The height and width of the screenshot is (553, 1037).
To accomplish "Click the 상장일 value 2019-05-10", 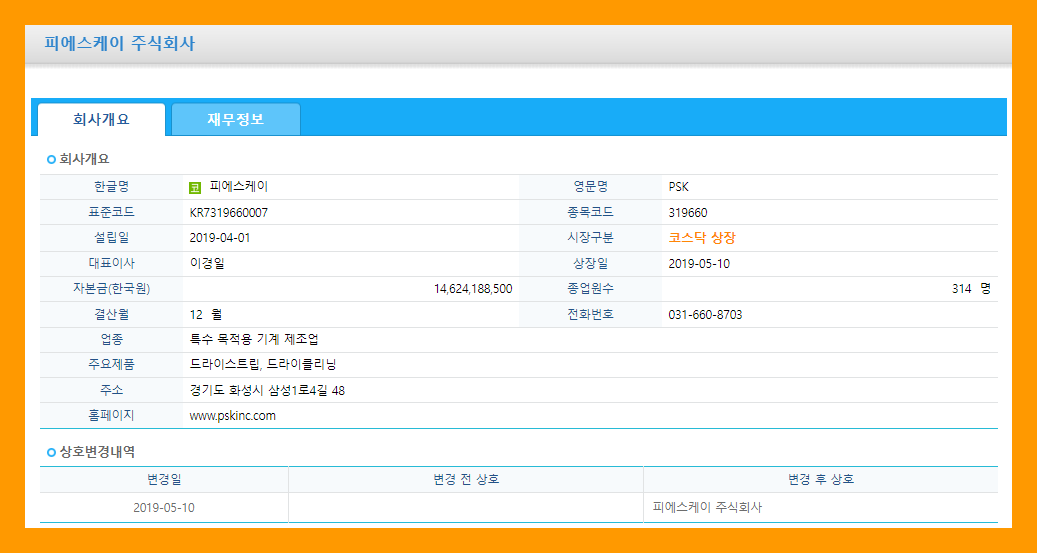I will click(699, 263).
